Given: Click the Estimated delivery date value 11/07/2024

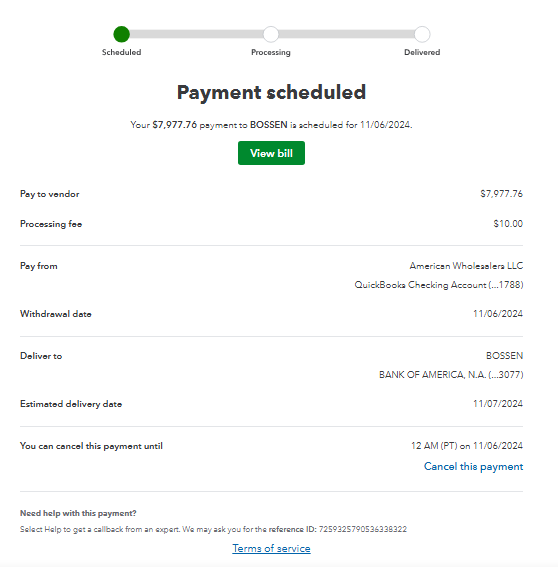Looking at the screenshot, I should (x=498, y=404).
